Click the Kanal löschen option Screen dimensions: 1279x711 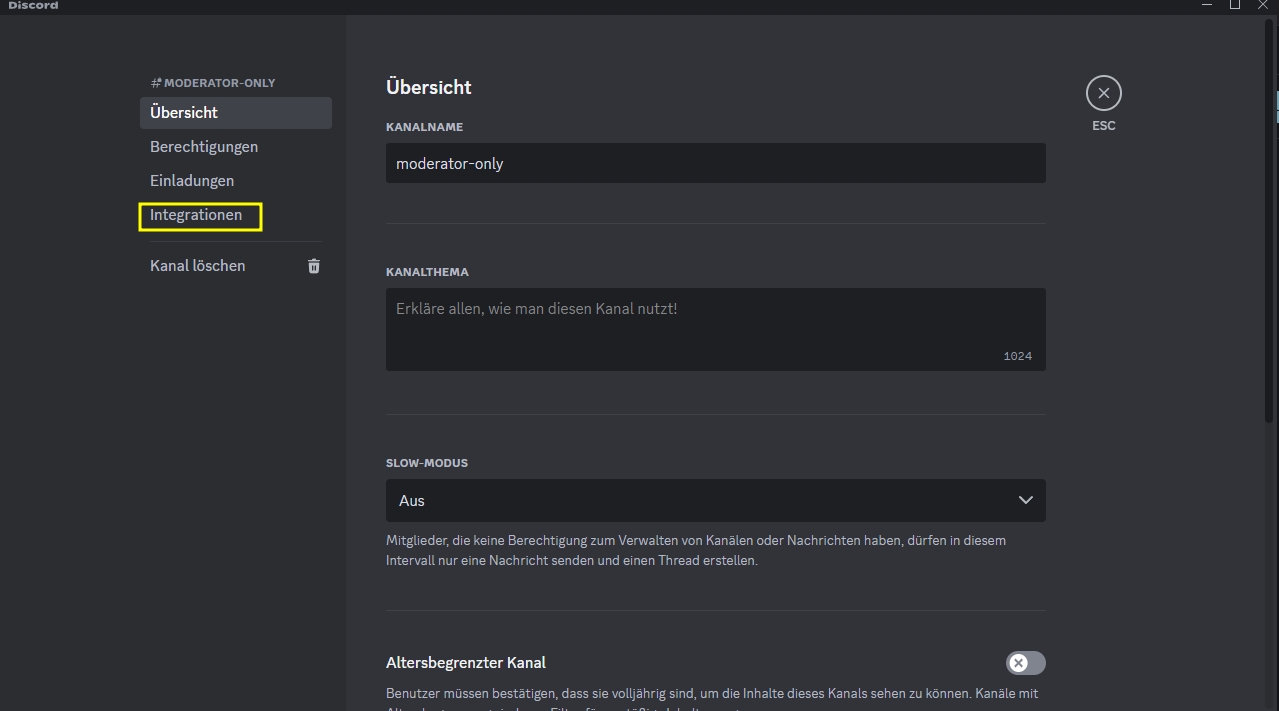(198, 266)
